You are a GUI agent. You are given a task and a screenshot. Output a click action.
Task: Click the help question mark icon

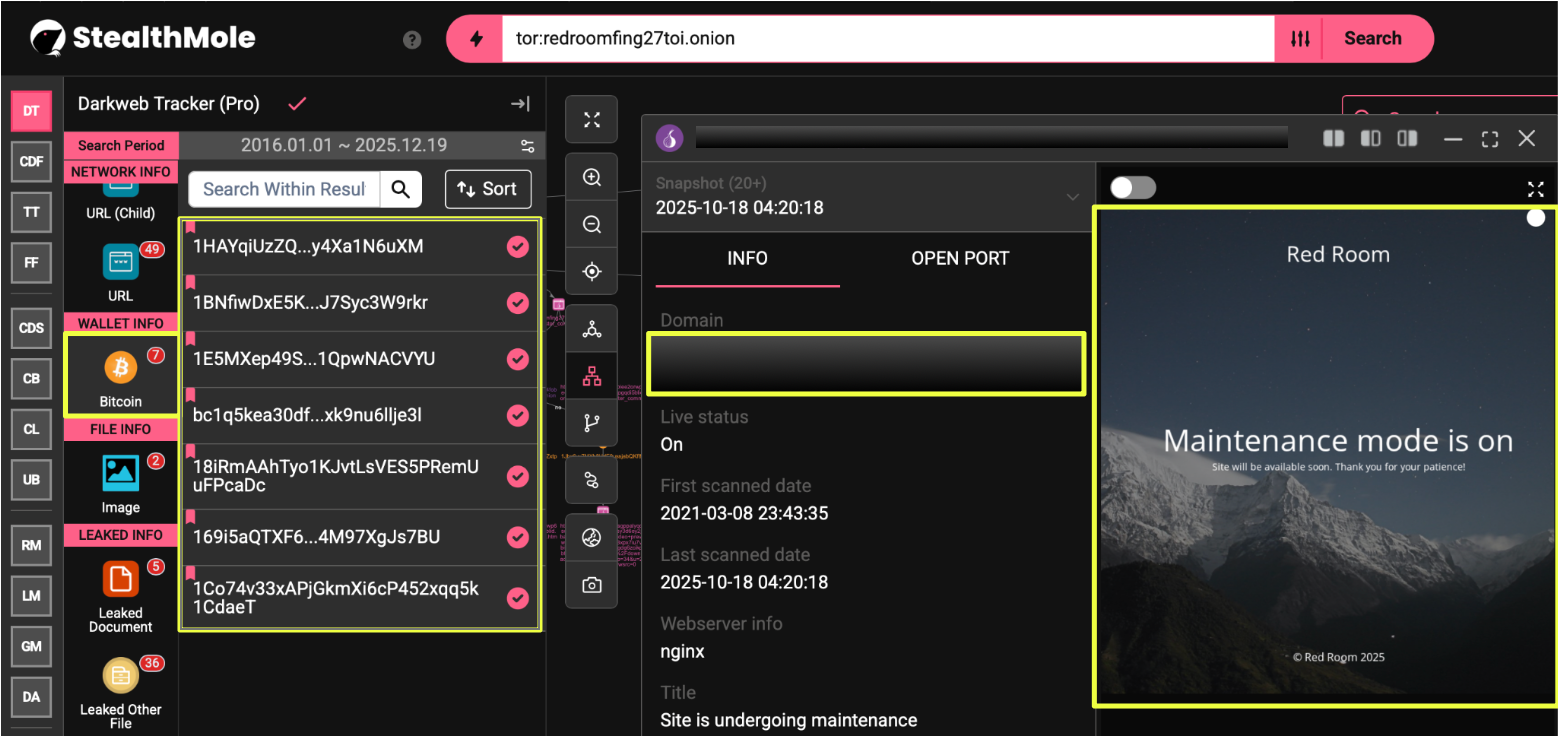coord(412,40)
